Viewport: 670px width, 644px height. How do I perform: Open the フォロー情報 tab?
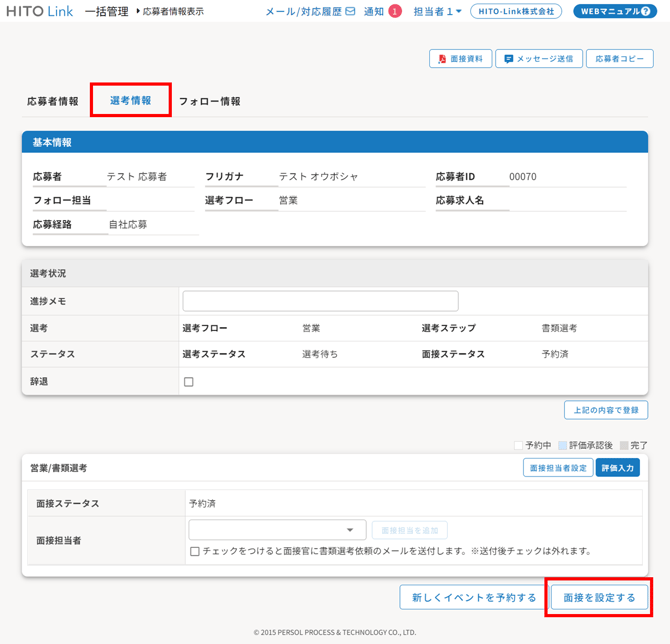[209, 101]
